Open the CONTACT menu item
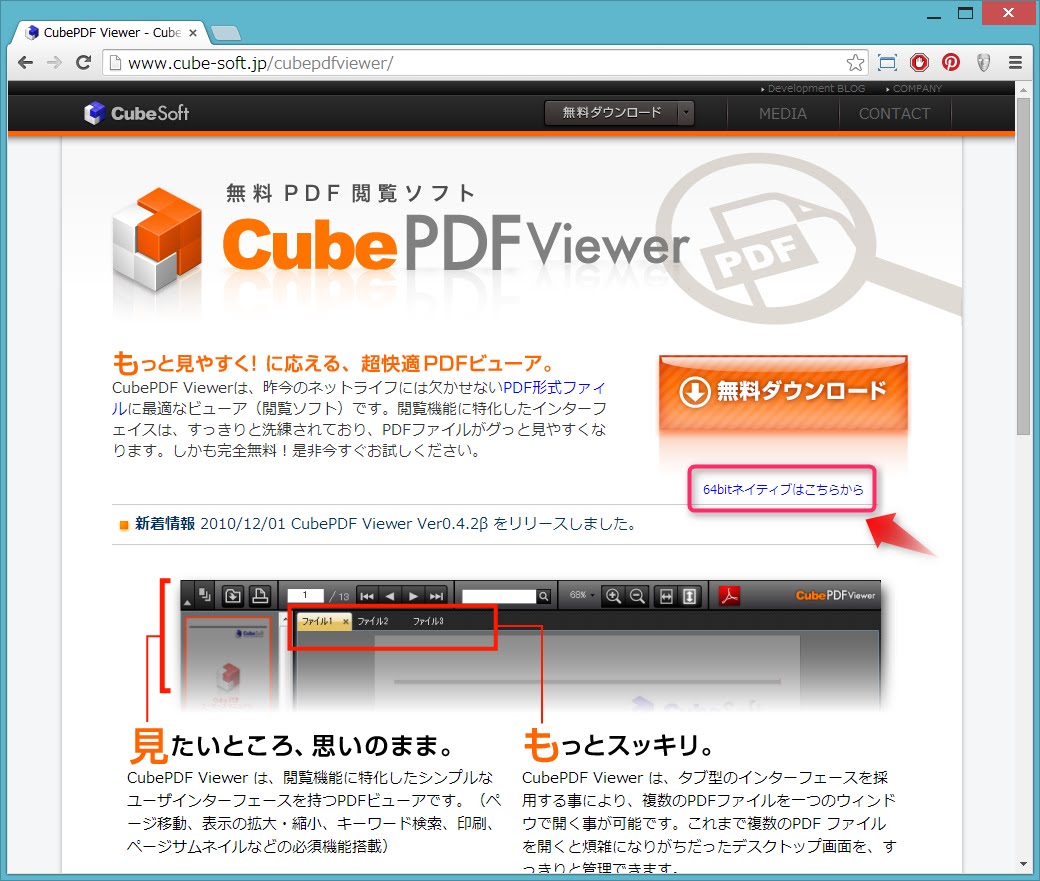 point(894,113)
